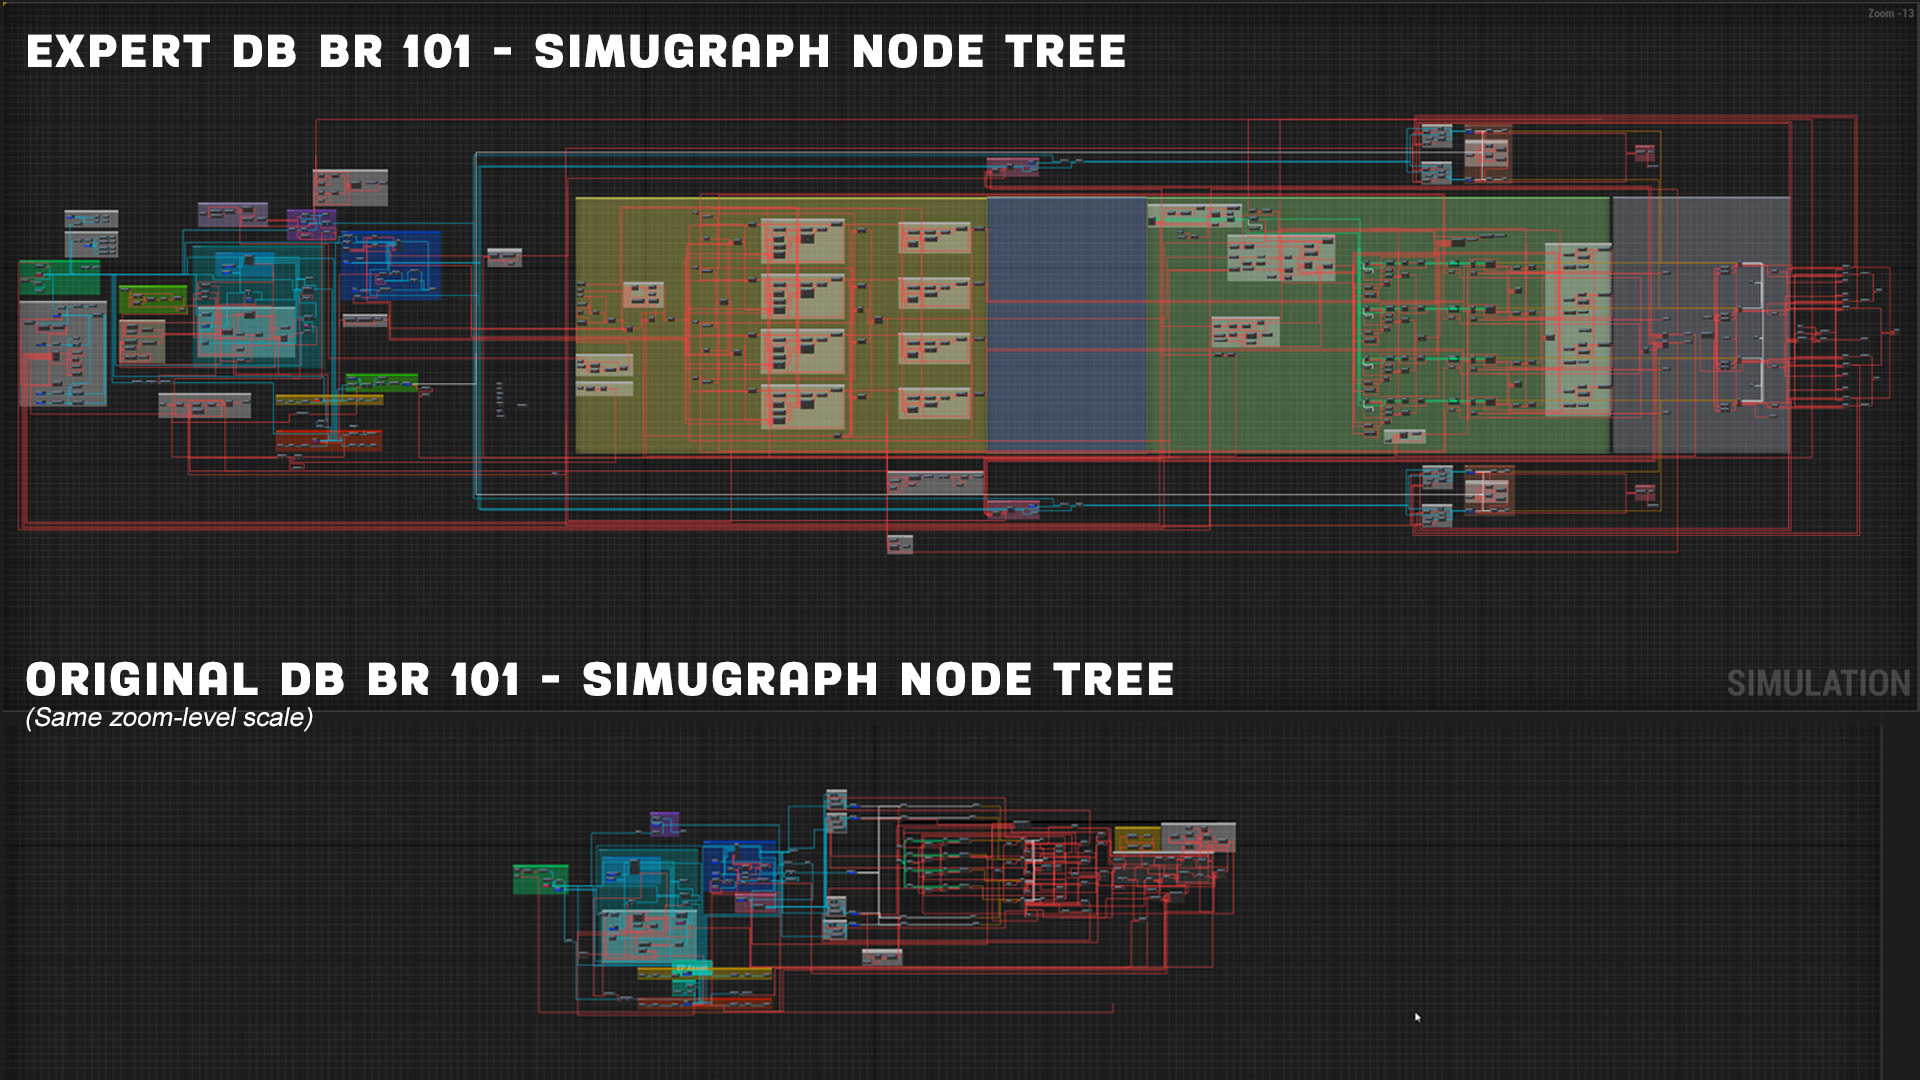
Task: Select the royal blue frame in original tree
Action: point(740,868)
